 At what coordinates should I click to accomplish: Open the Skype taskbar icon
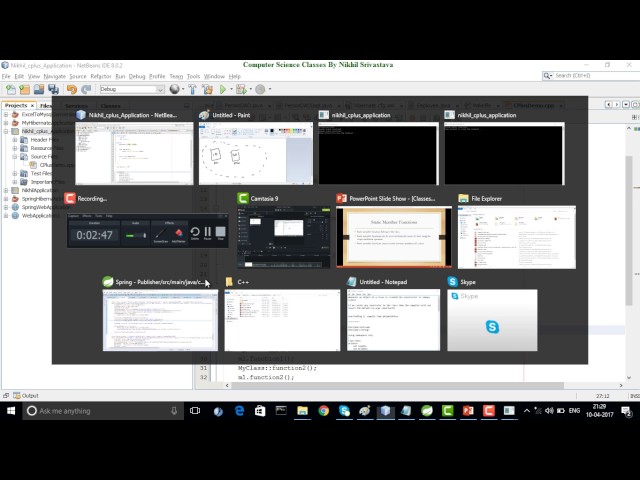(x=344, y=411)
